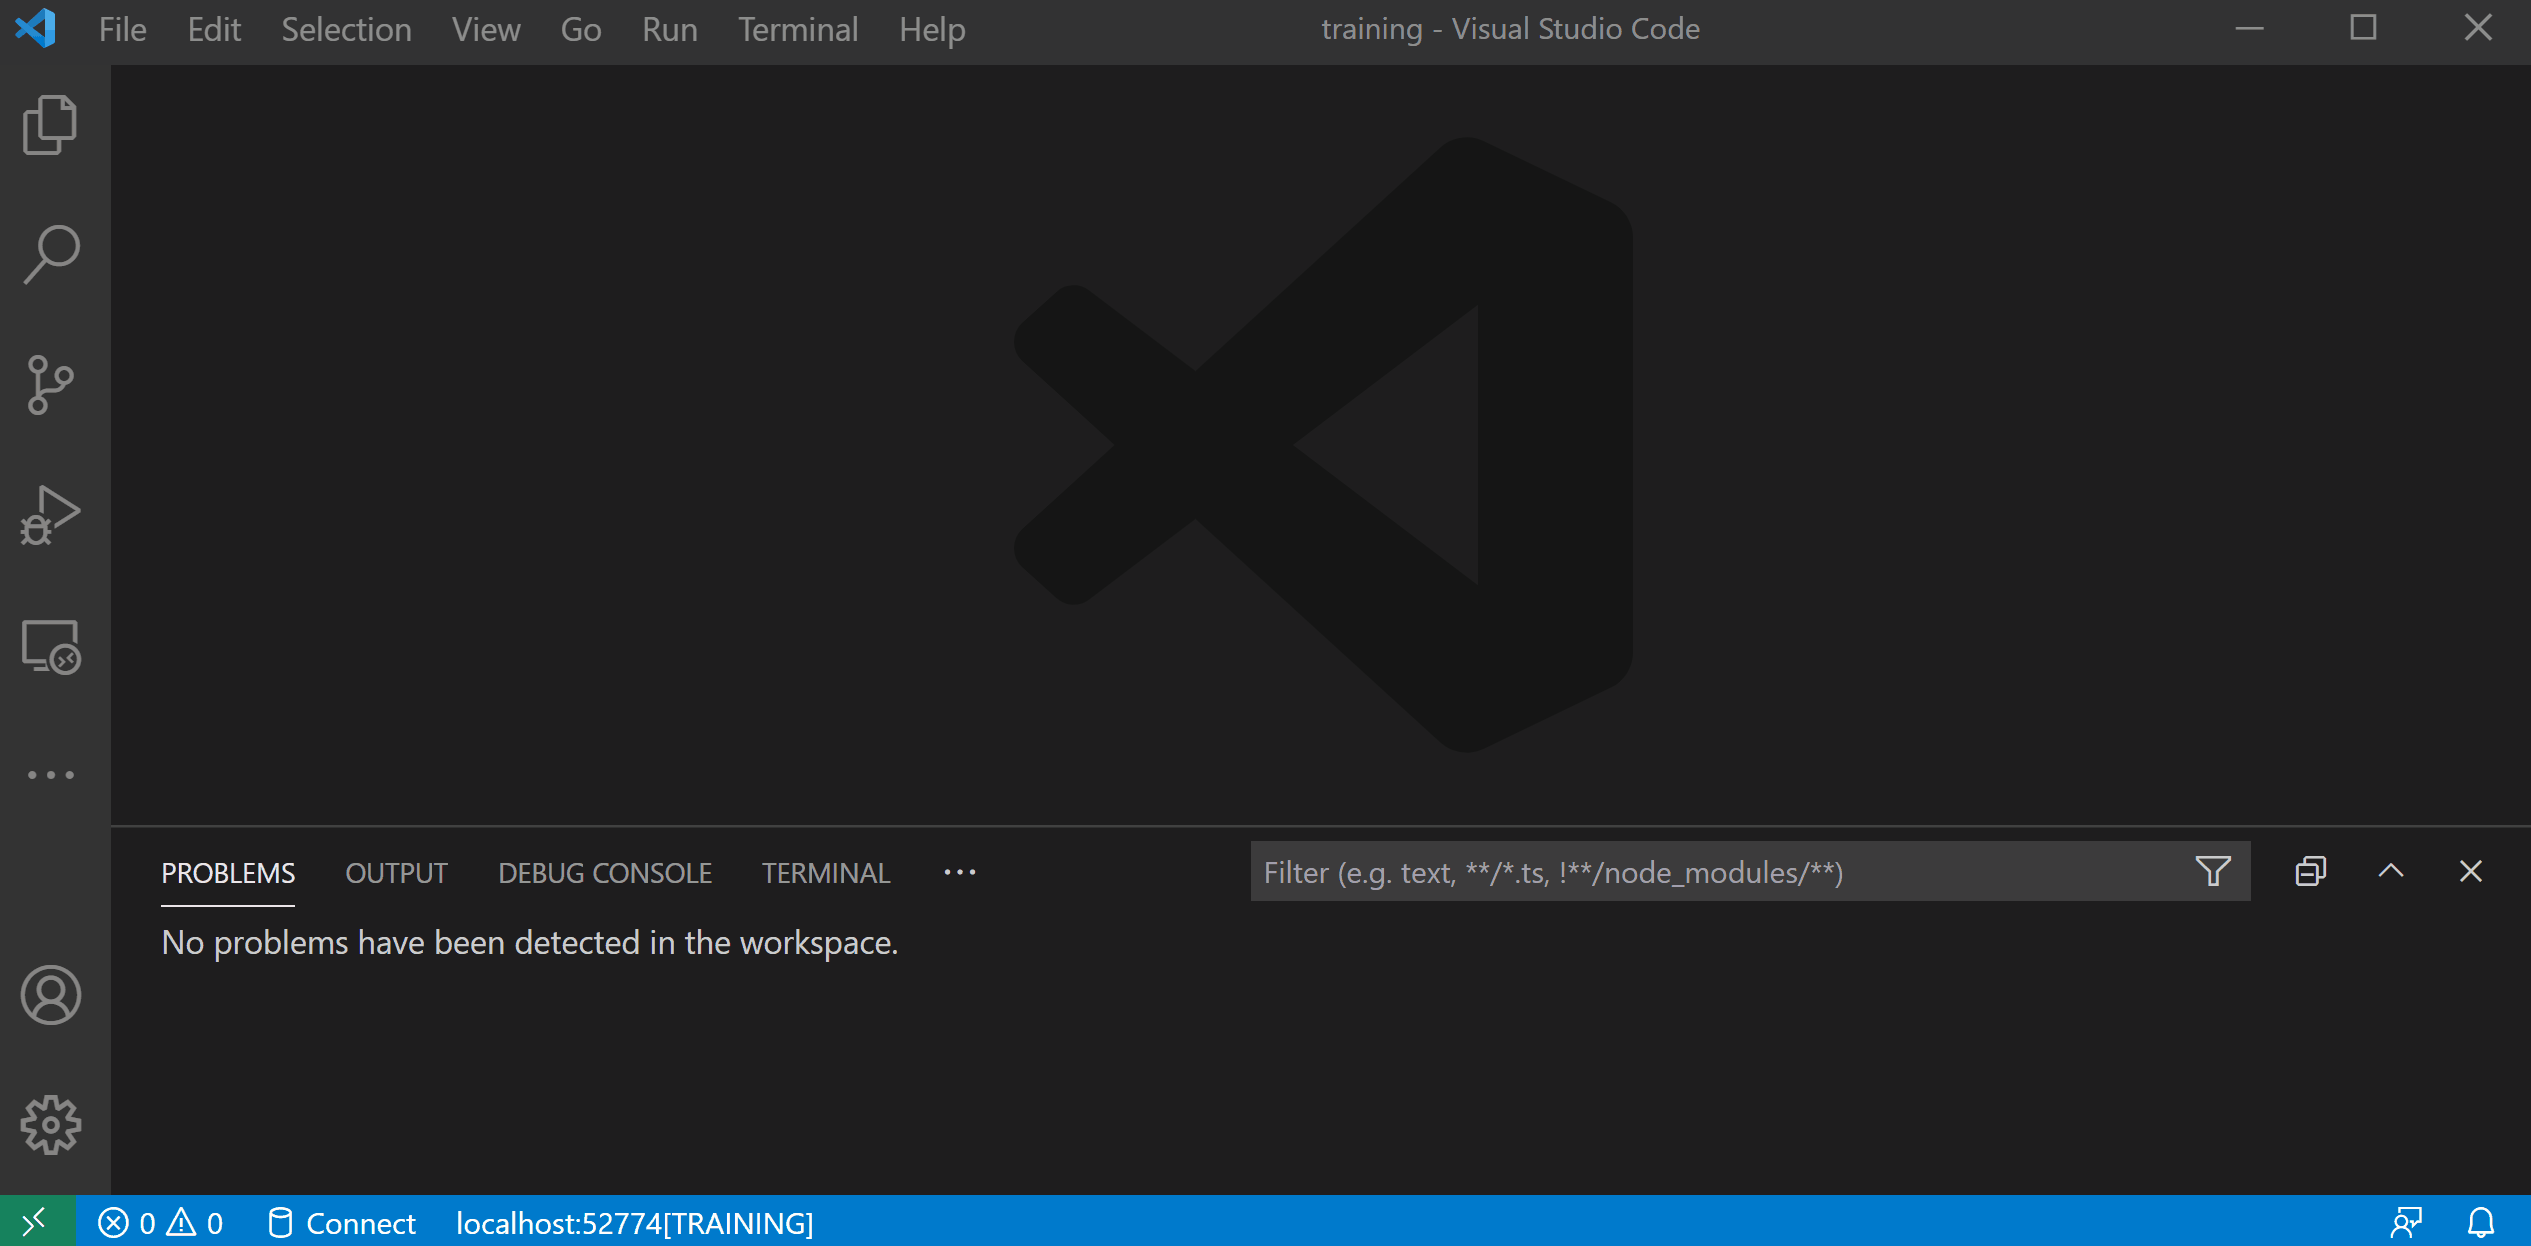Open the Run and Debug view
The width and height of the screenshot is (2531, 1246).
click(x=50, y=515)
